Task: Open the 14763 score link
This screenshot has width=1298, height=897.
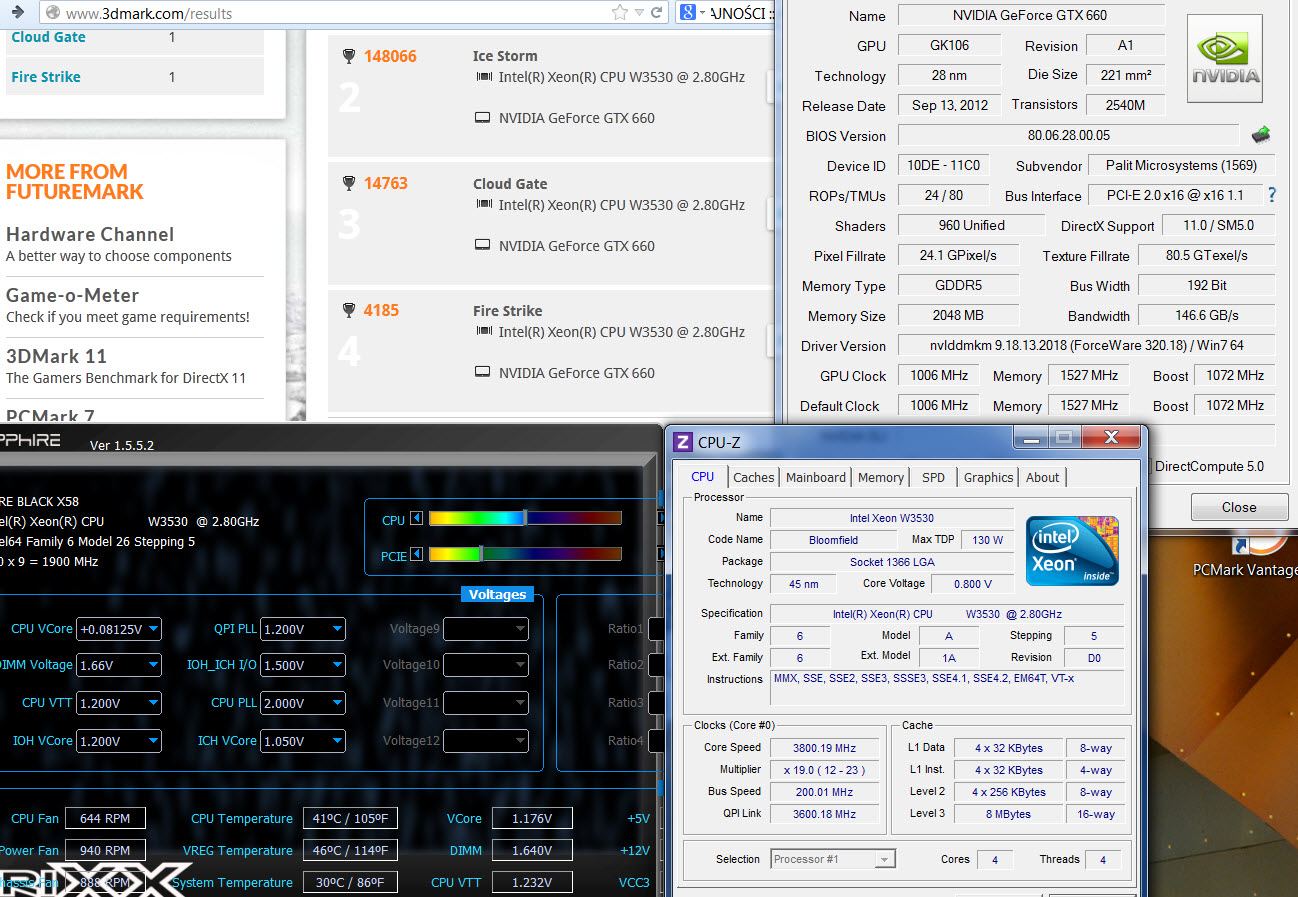Action: click(x=386, y=183)
